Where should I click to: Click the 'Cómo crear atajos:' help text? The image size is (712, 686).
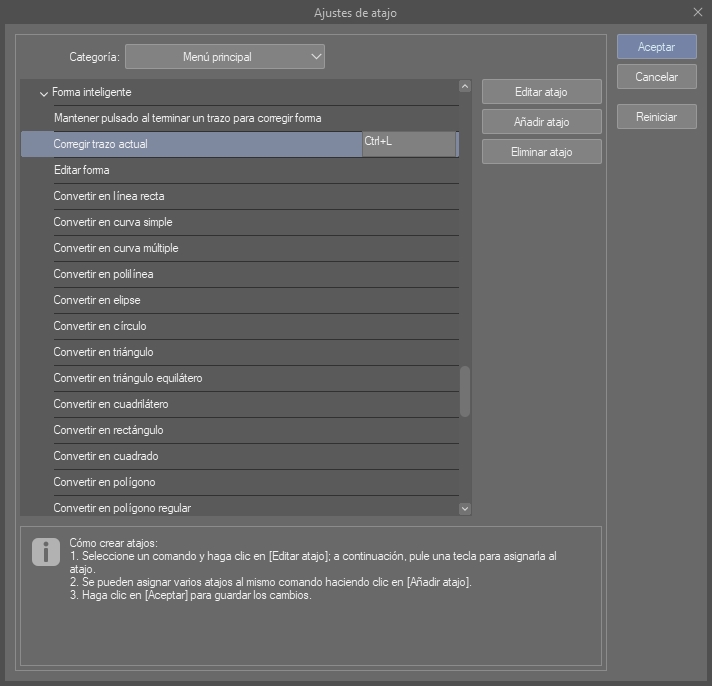(114, 543)
